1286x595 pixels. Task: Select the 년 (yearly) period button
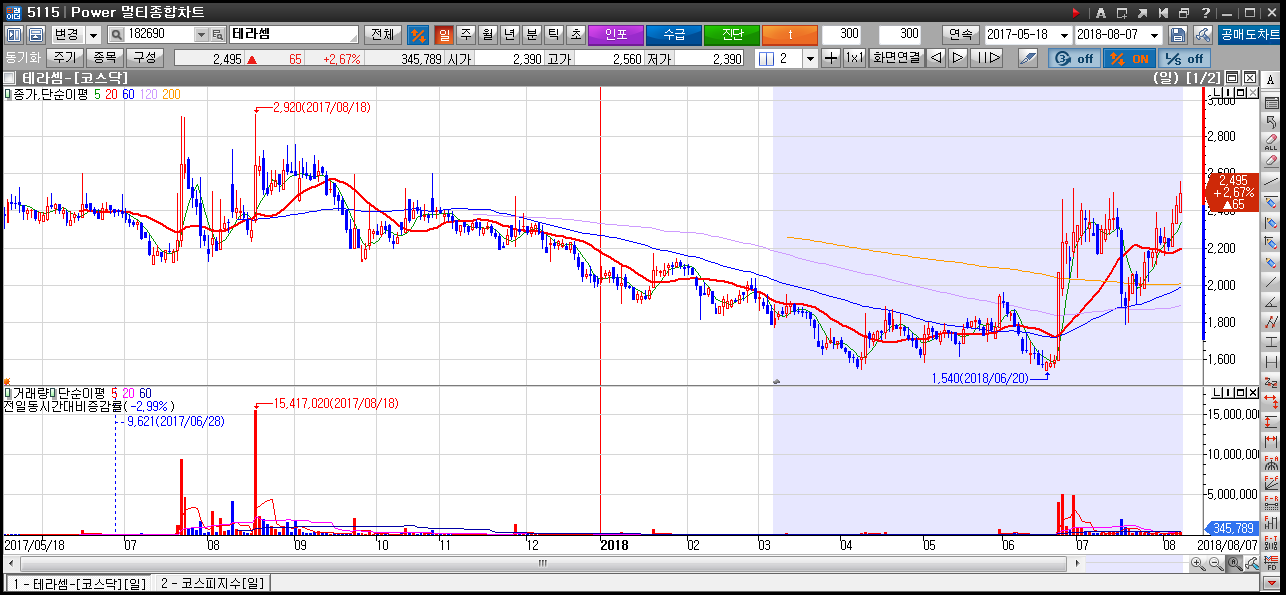coord(510,34)
